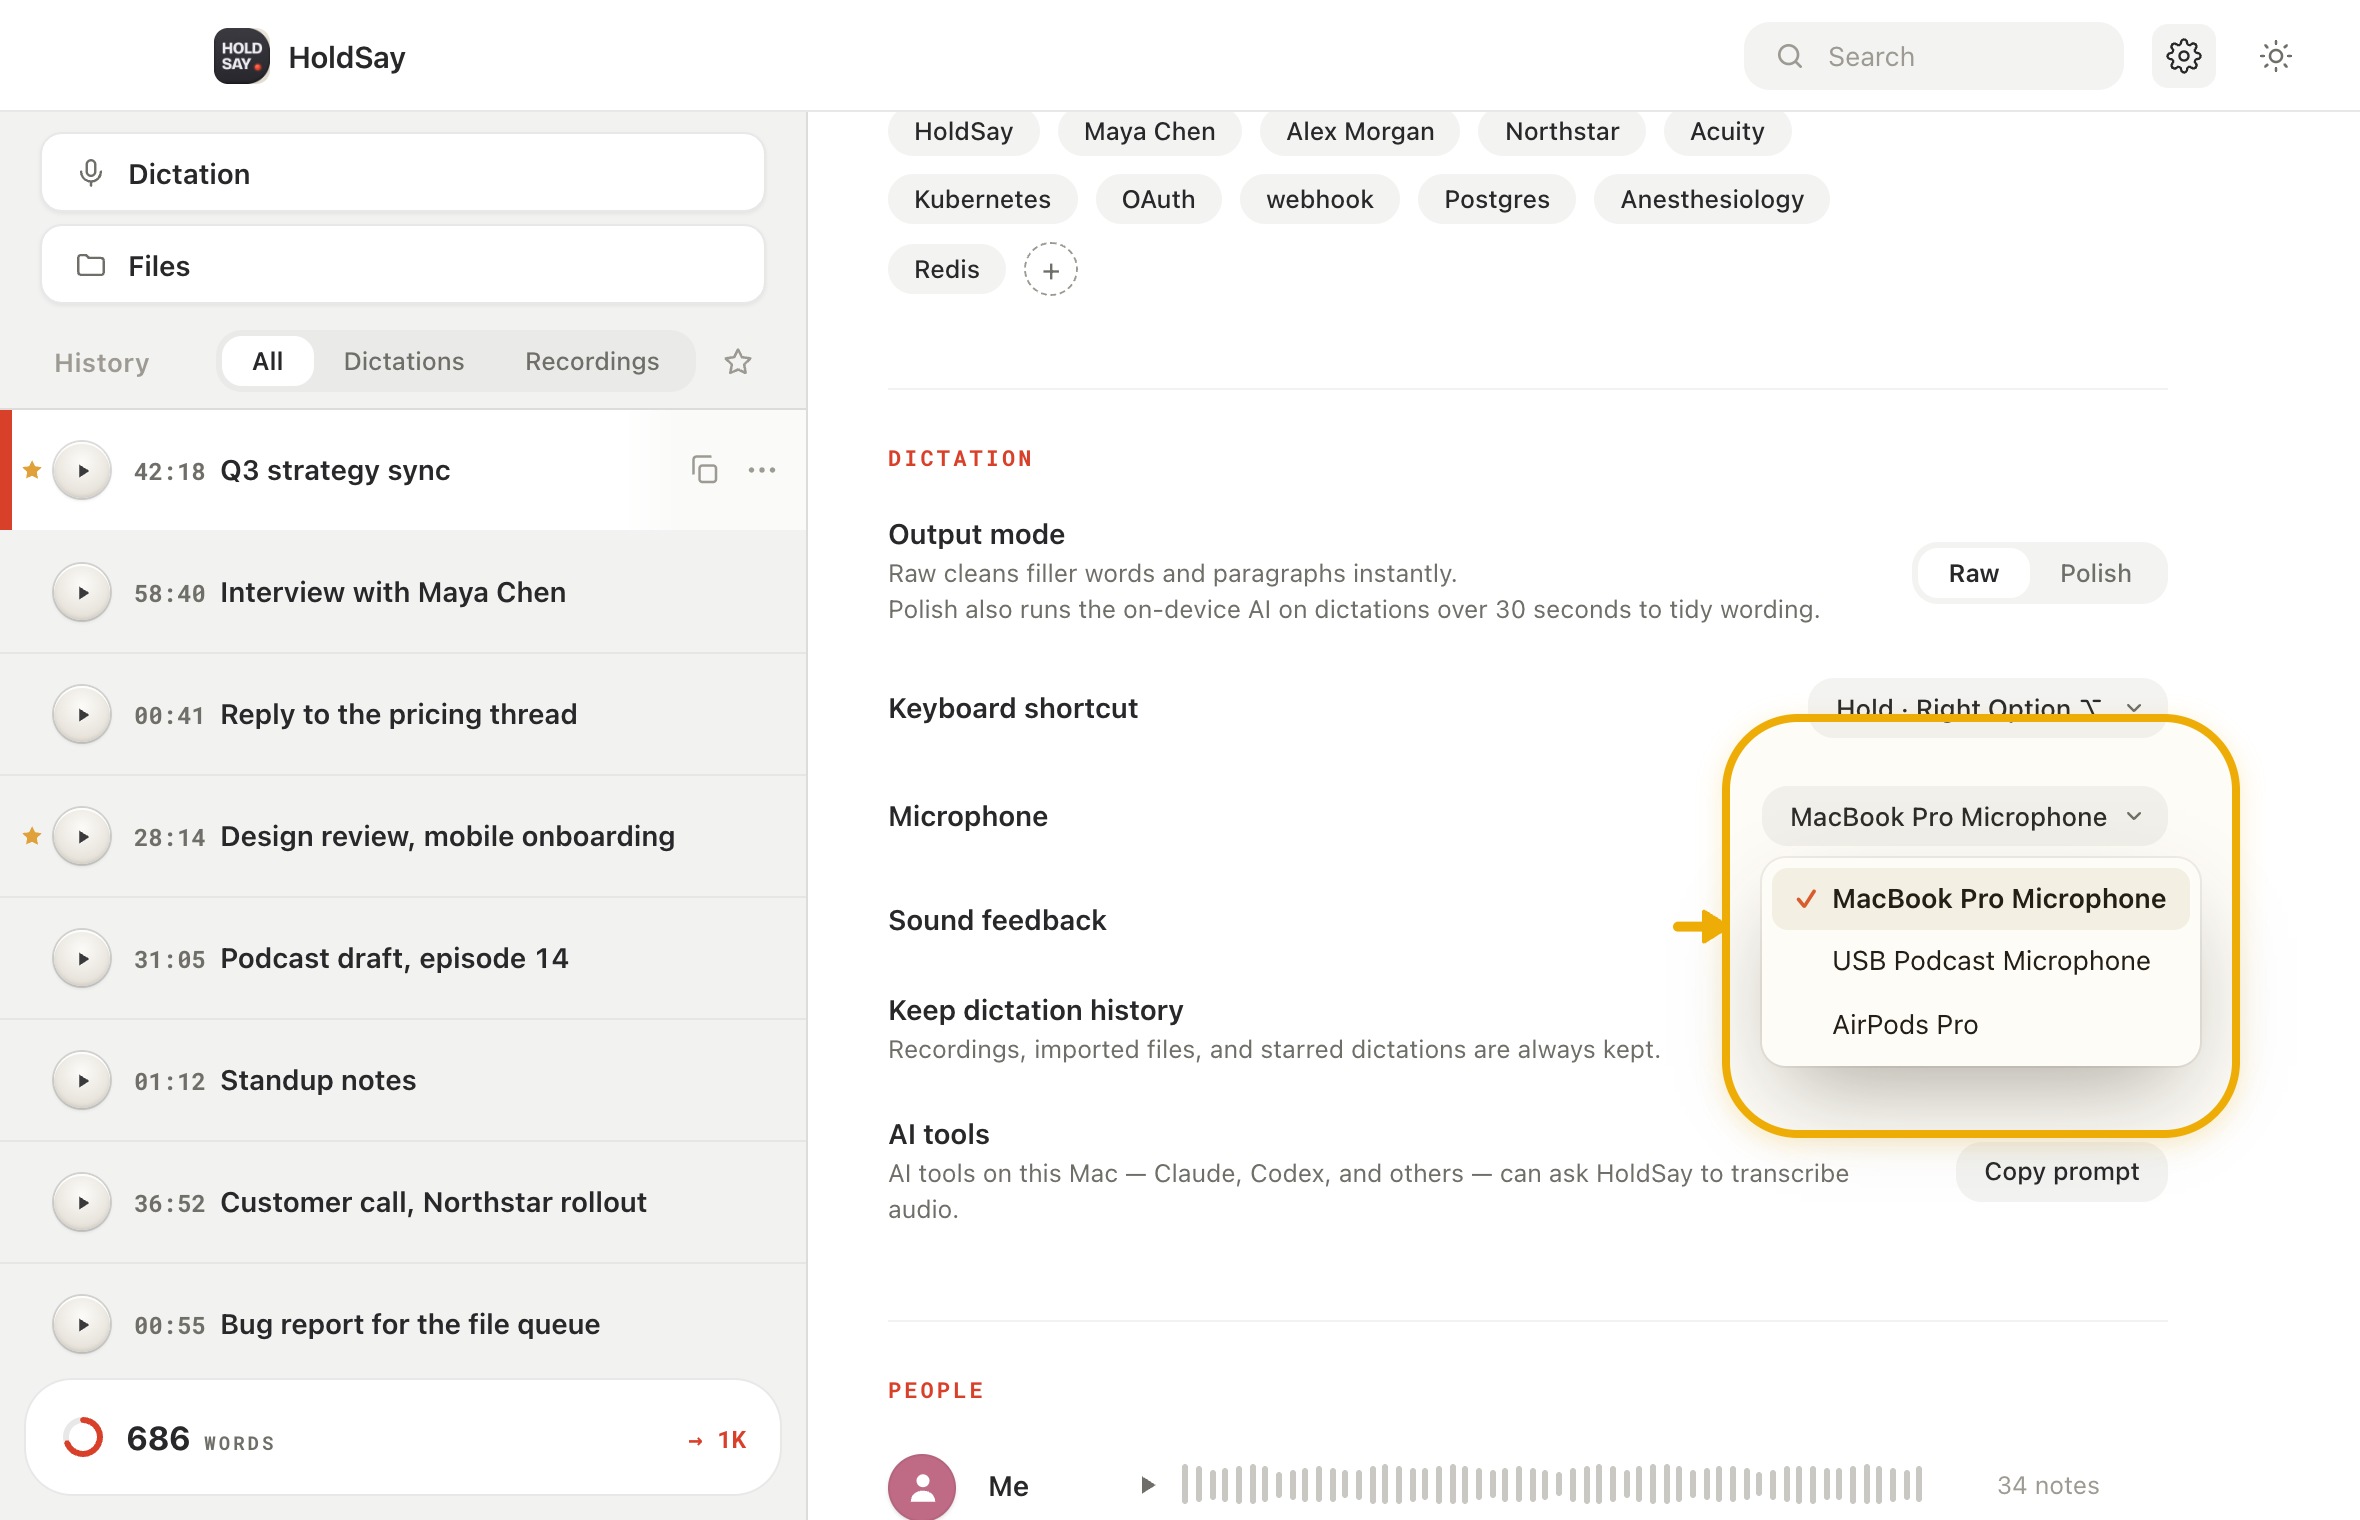
Task: Open the Files section
Action: [x=403, y=265]
